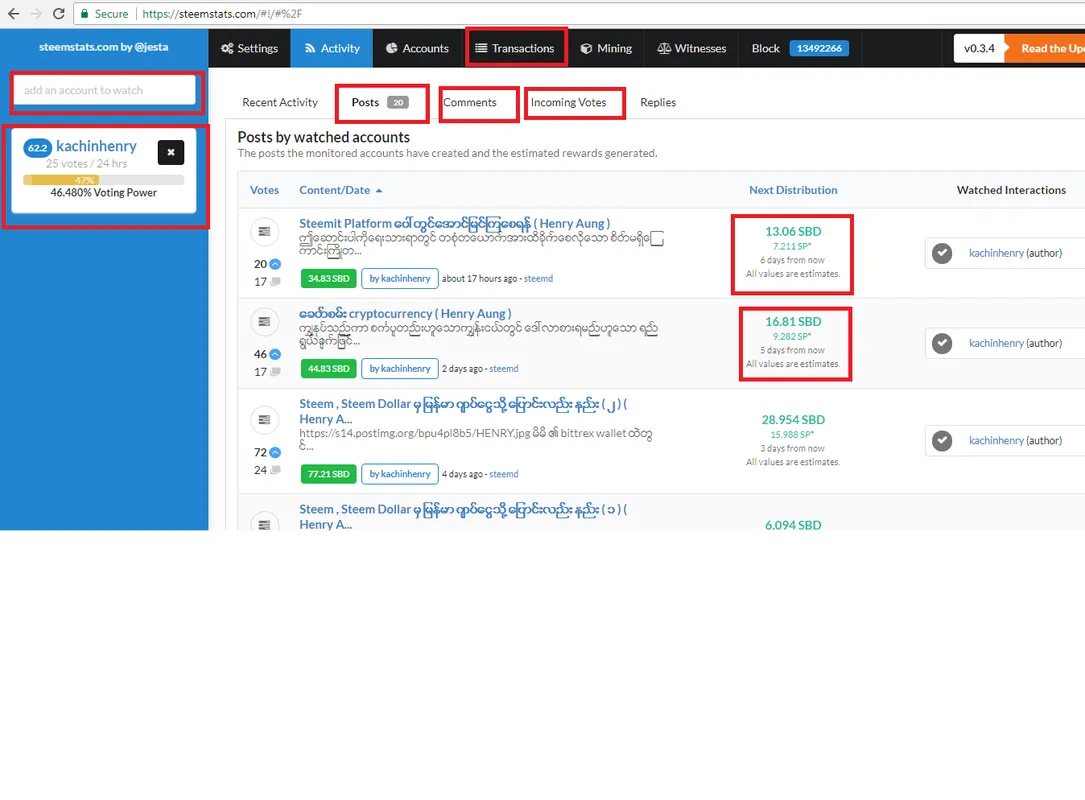Click steemstats.com by @jesta header
The image size is (1085, 800).
tap(104, 47)
